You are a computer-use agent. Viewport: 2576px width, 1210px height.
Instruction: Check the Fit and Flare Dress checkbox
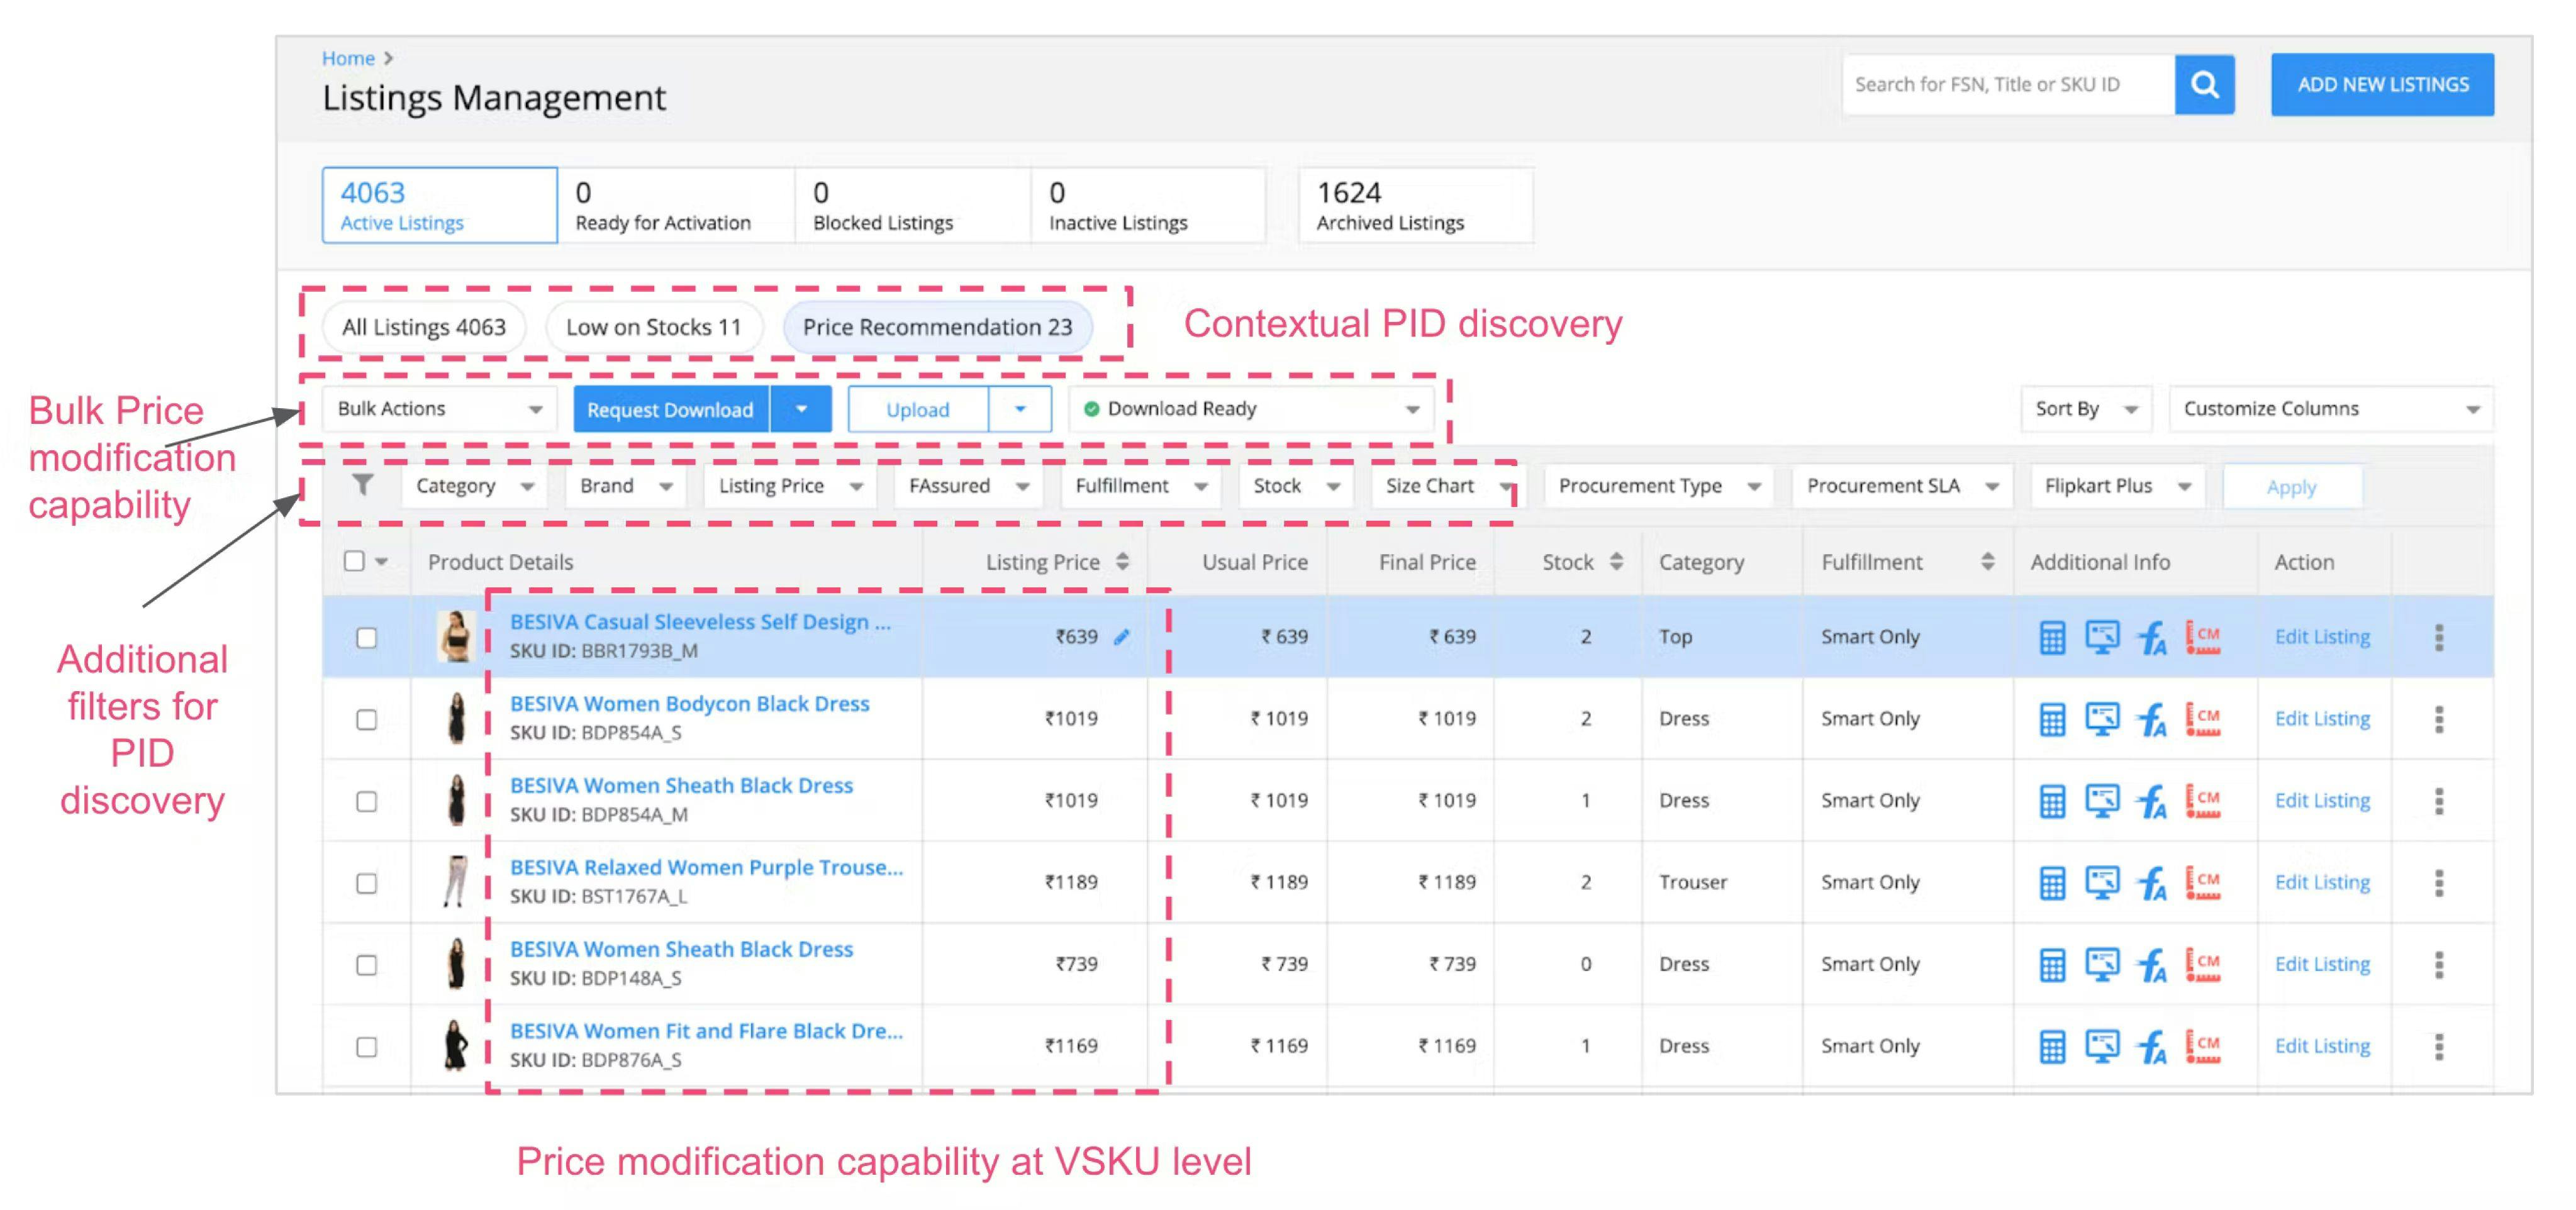(367, 1048)
